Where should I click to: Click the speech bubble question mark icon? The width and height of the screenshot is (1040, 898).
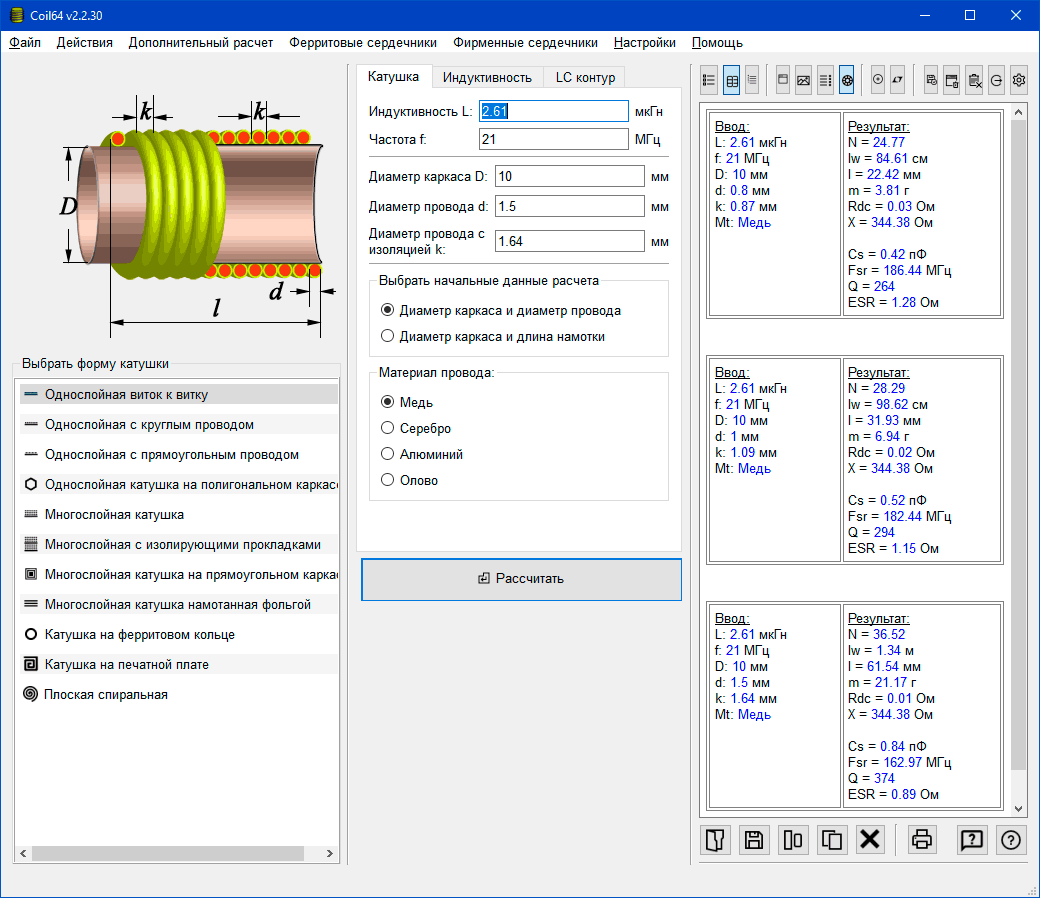click(x=972, y=840)
